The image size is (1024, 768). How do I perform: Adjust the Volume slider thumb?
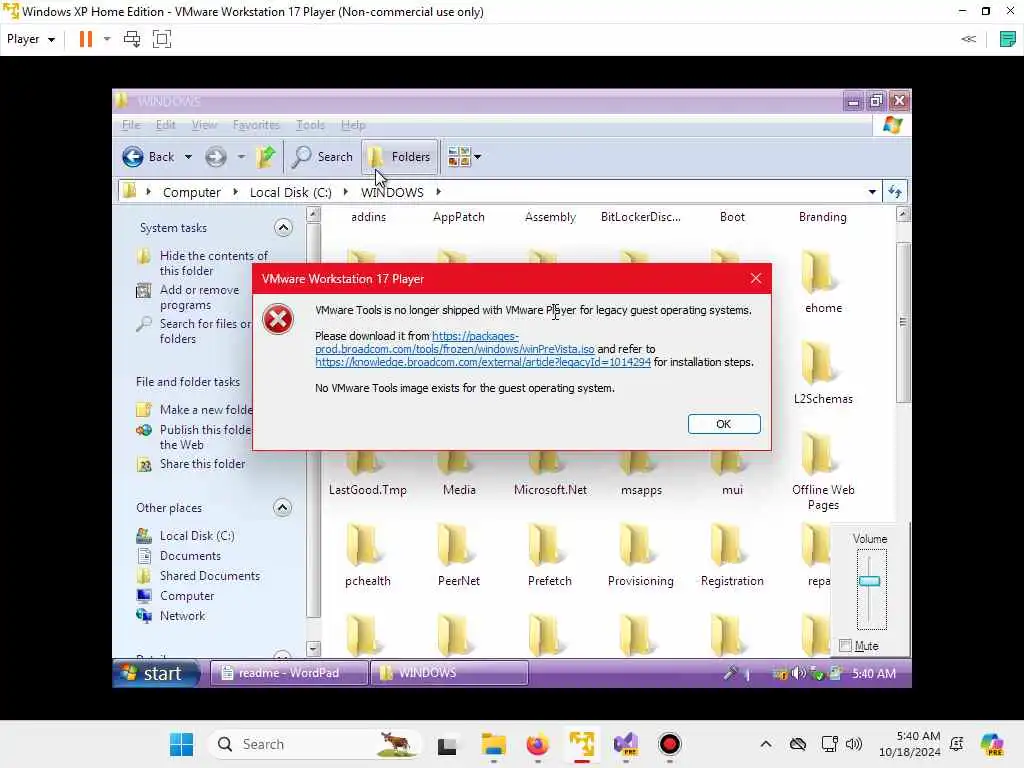[869, 581]
